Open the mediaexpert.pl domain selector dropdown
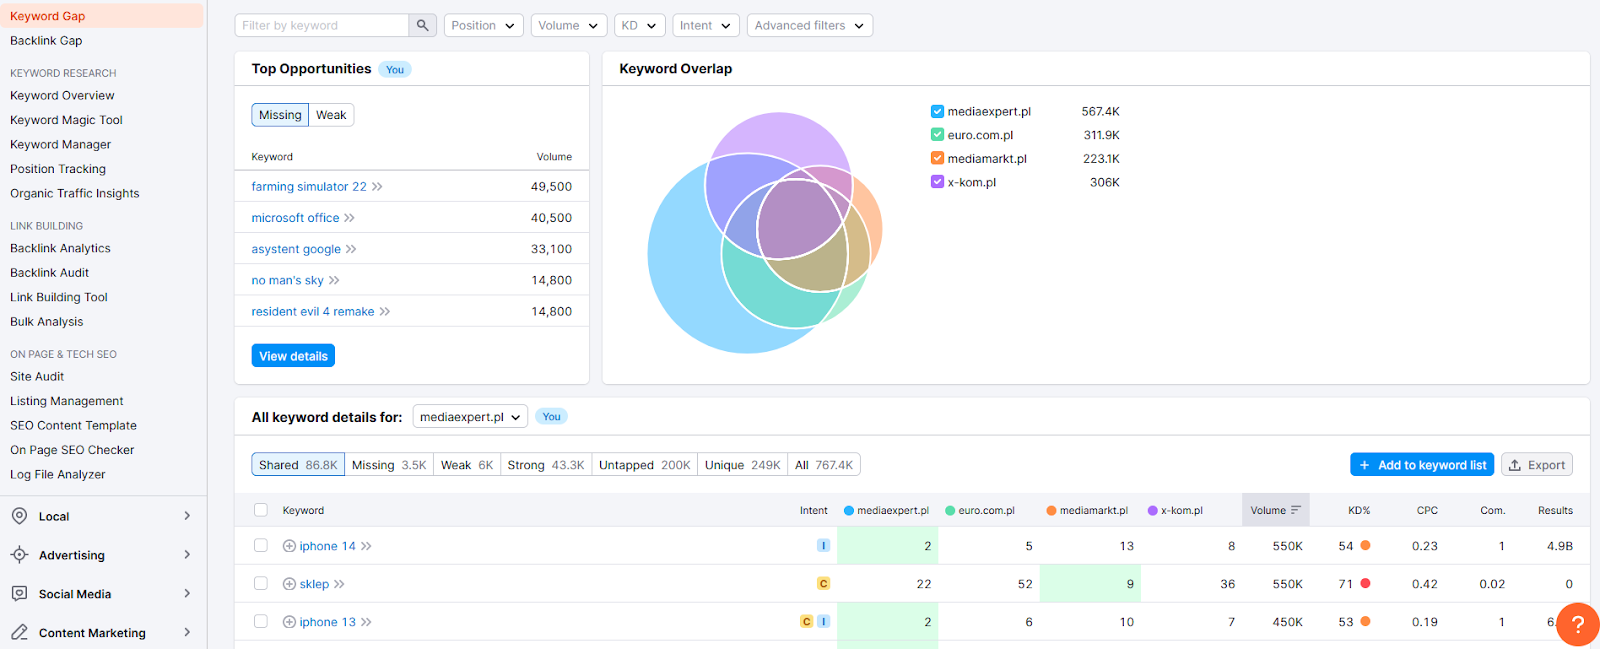 point(470,417)
